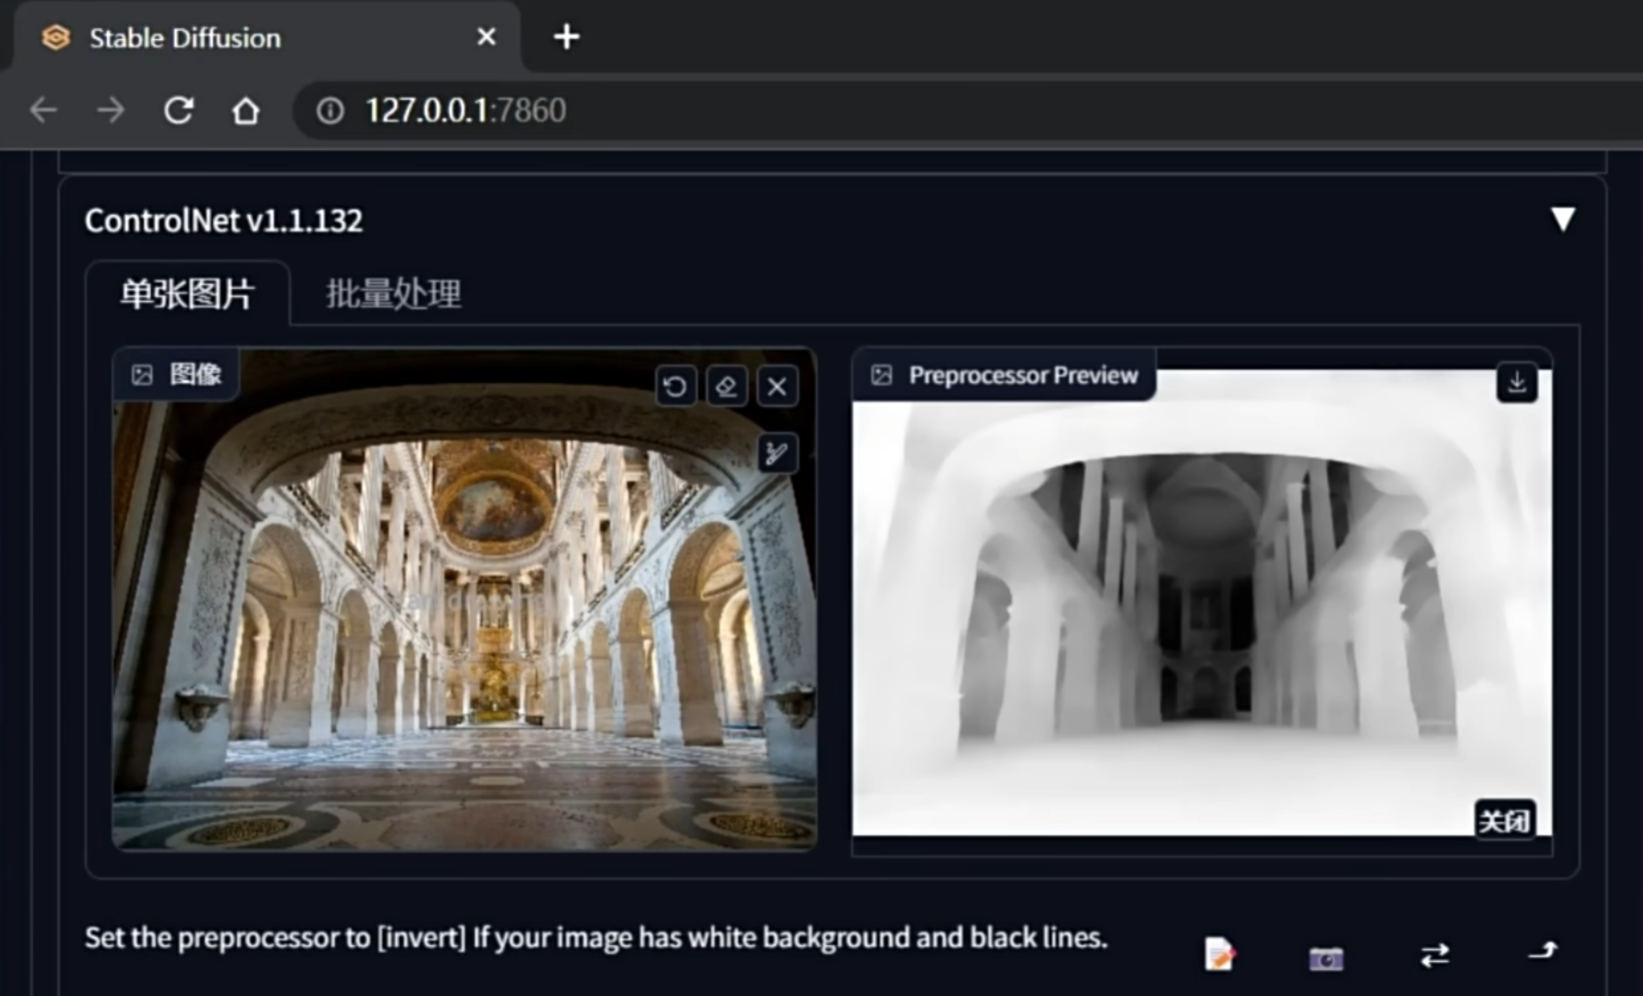Open webcam with the camera icon
Viewport: 1643px width, 996px height.
[x=1326, y=958]
